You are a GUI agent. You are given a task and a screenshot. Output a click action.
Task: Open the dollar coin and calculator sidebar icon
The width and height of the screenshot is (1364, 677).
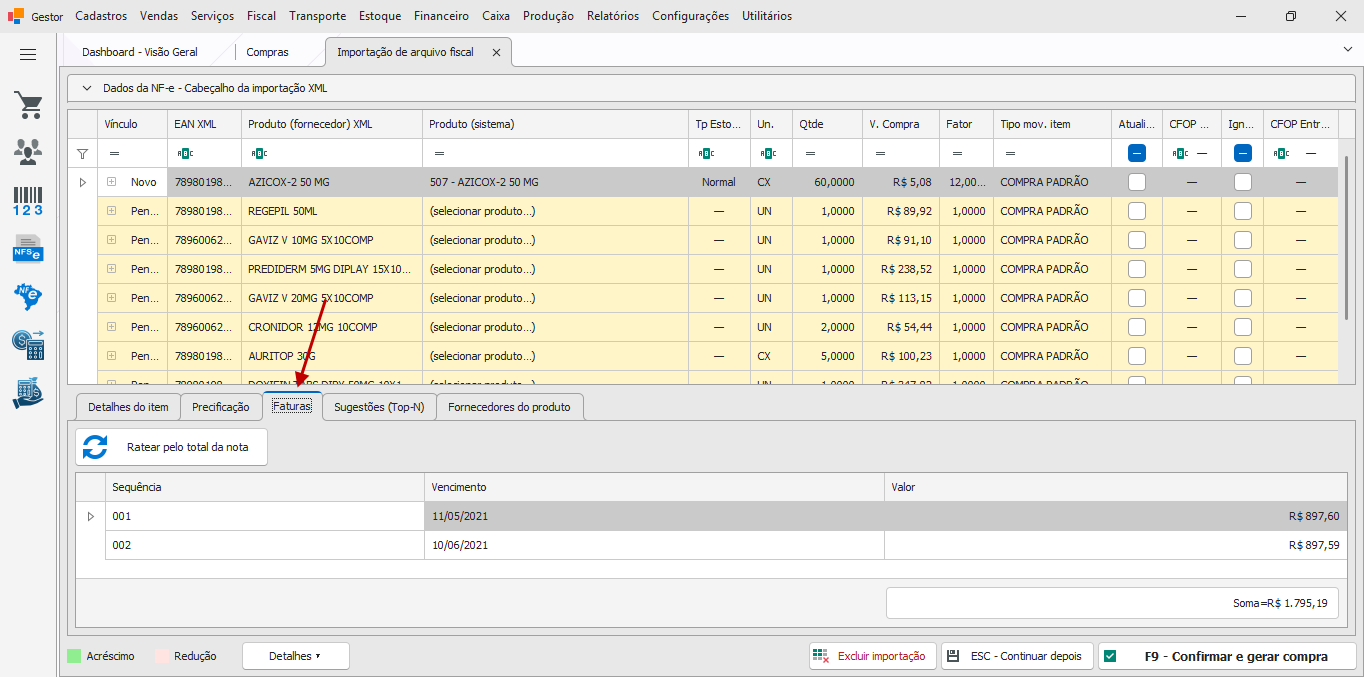[28, 345]
